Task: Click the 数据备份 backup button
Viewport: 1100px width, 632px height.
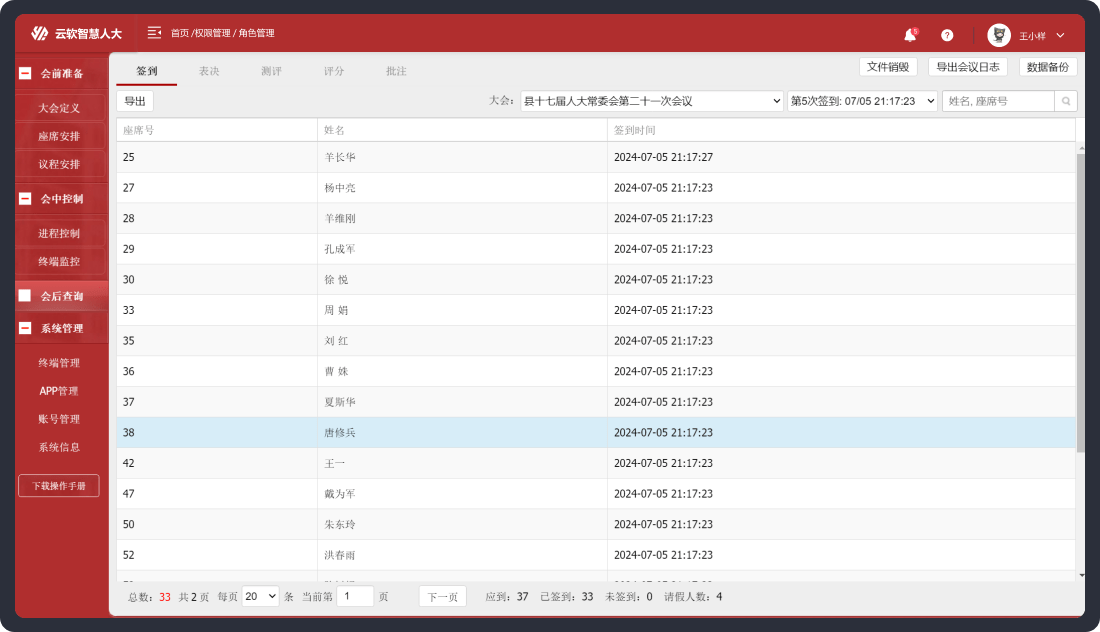Action: [1050, 66]
